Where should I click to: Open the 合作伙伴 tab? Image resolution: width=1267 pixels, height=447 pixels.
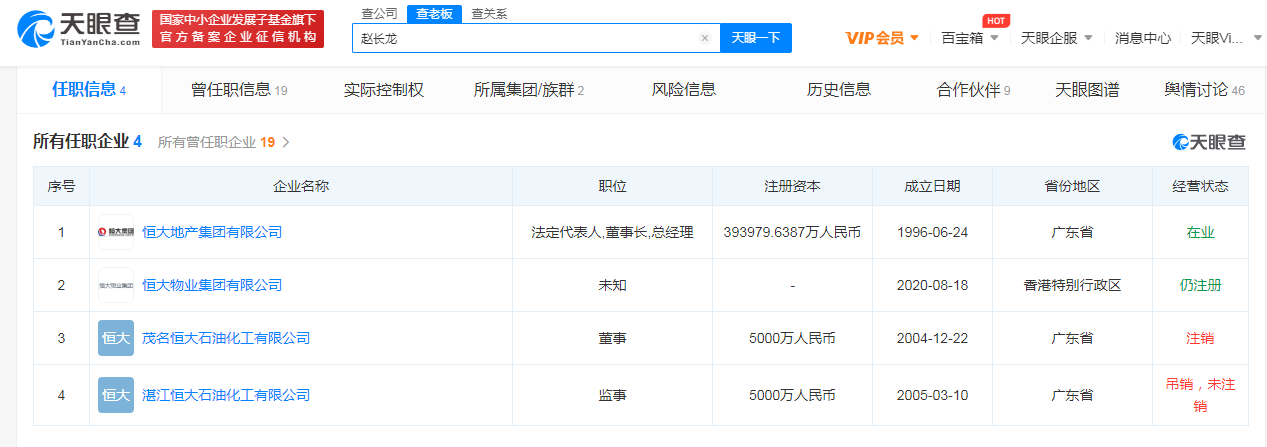[x=974, y=90]
